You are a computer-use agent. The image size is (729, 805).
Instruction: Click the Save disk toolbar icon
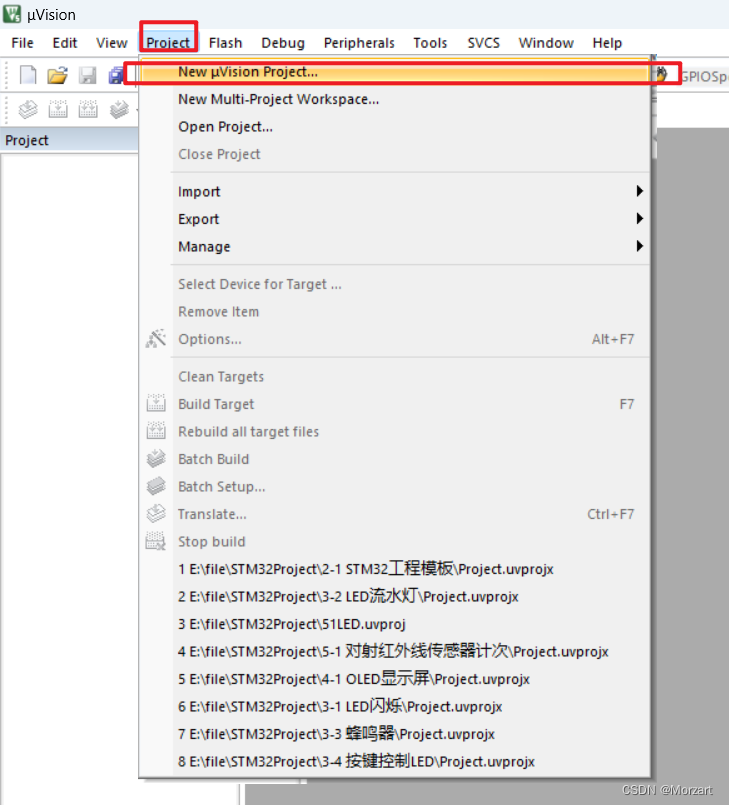88,75
